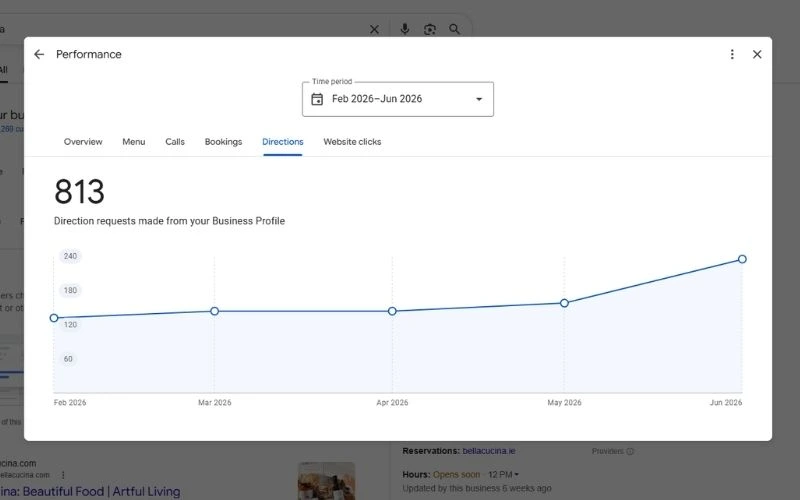Click the Apr 2026 axis label
This screenshot has width=800, height=500.
392,403
